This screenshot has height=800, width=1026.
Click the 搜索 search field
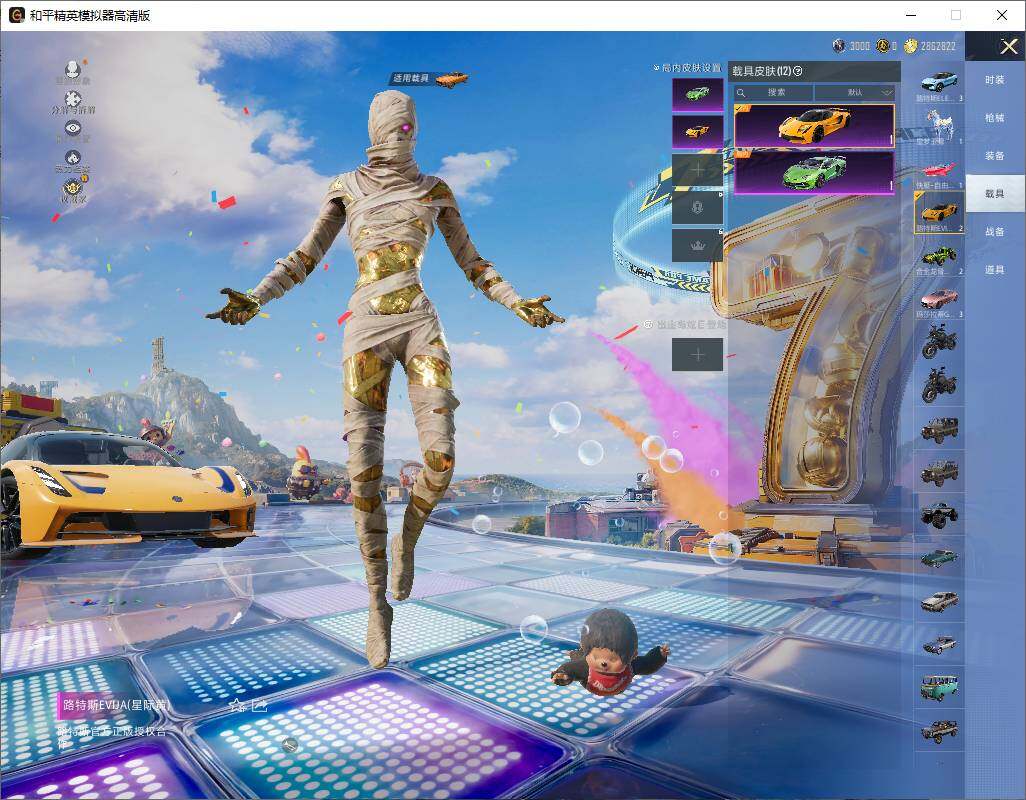pyautogui.click(x=774, y=92)
